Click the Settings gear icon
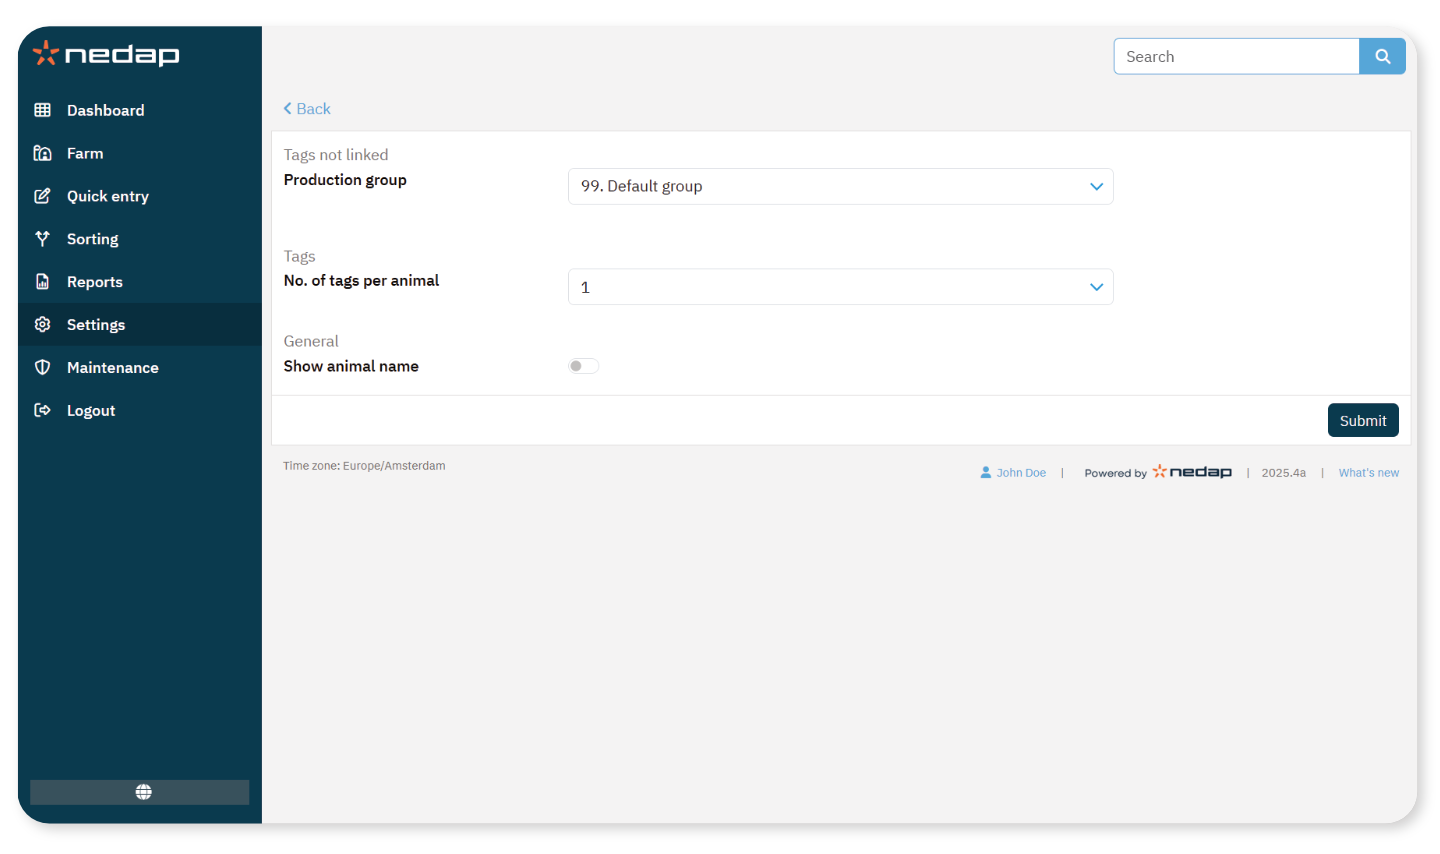 click(x=42, y=325)
